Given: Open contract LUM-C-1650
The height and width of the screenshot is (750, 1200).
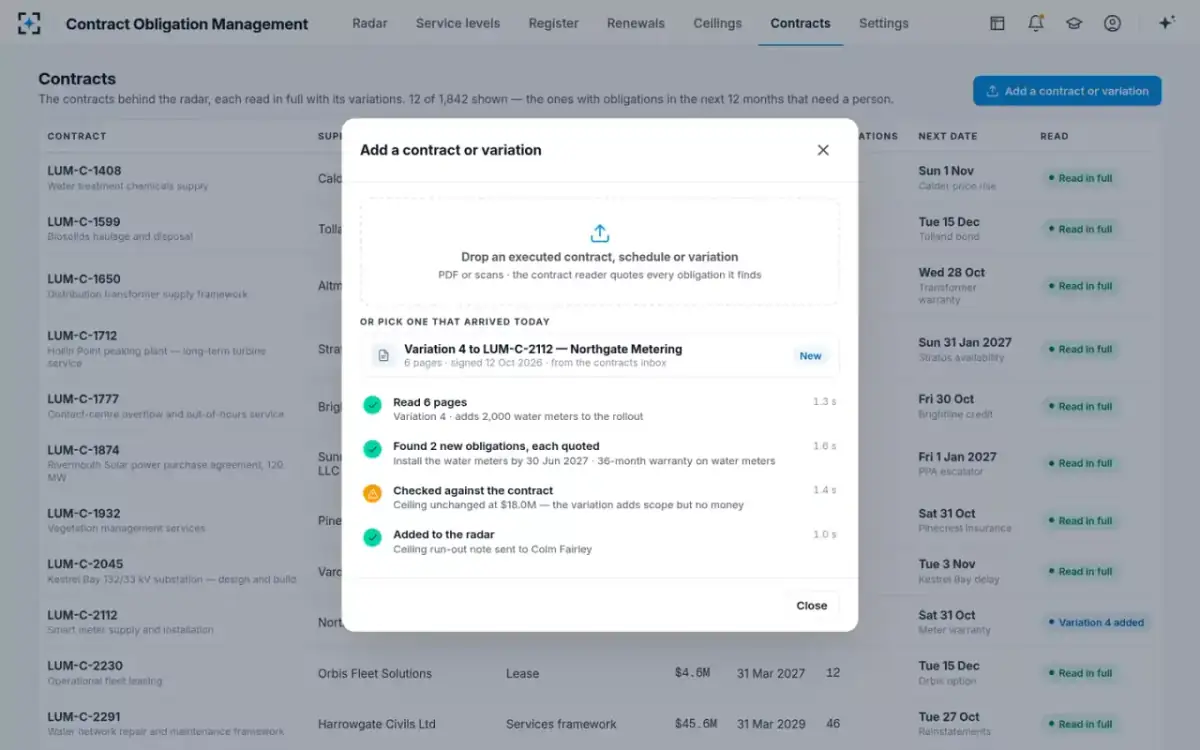Looking at the screenshot, I should coord(84,279).
